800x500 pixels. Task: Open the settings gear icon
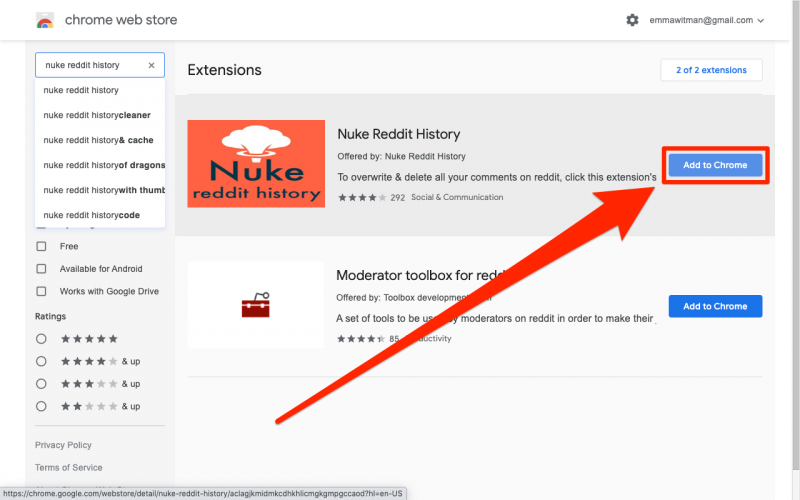coord(632,20)
